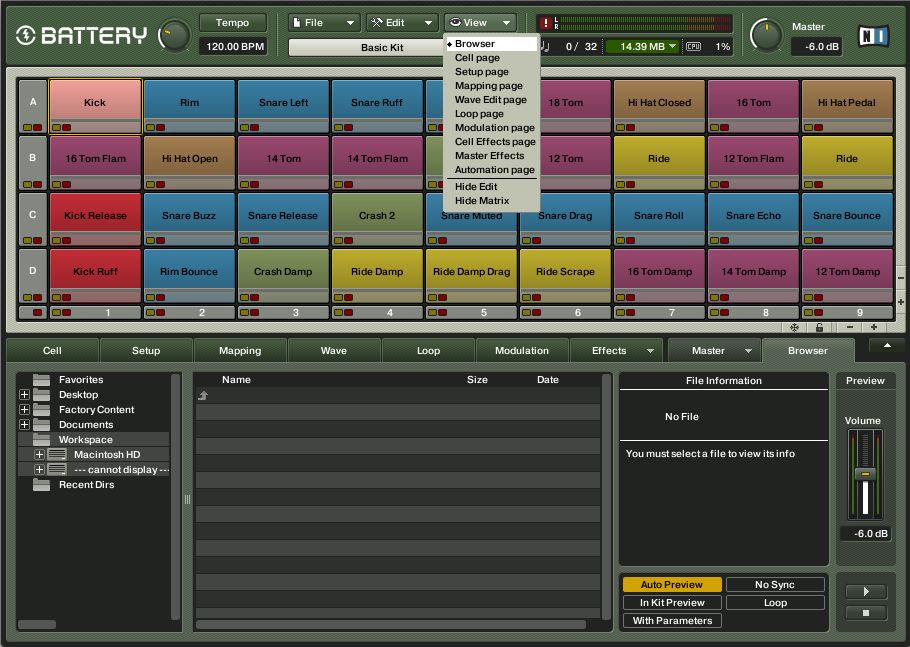Turn off Auto Preview
This screenshot has width=910, height=647.
pos(671,584)
